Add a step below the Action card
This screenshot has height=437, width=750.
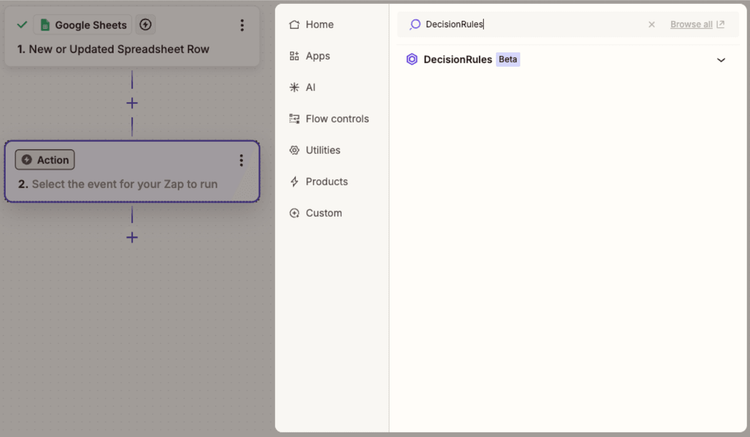(x=132, y=237)
